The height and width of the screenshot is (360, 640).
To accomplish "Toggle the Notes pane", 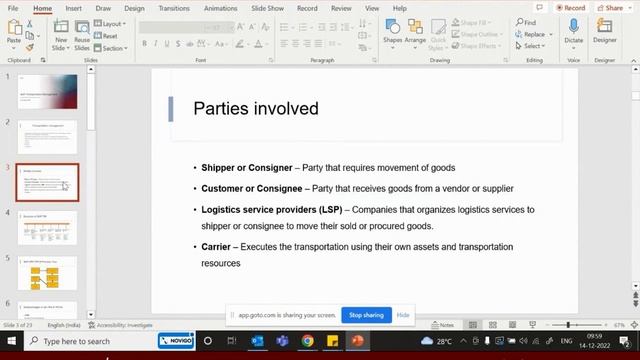I will point(442,325).
